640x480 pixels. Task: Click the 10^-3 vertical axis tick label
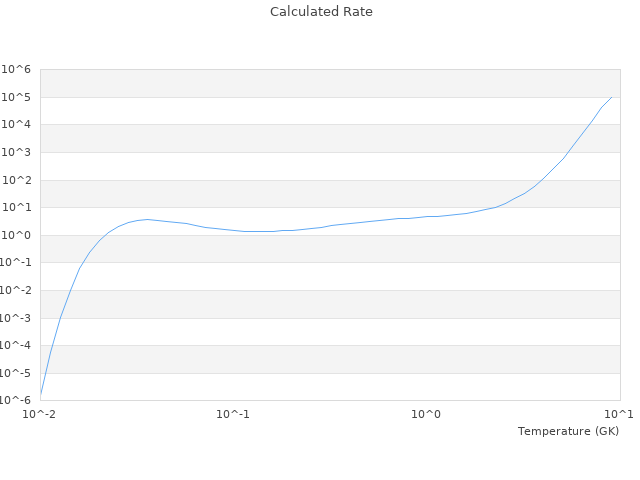pos(14,319)
